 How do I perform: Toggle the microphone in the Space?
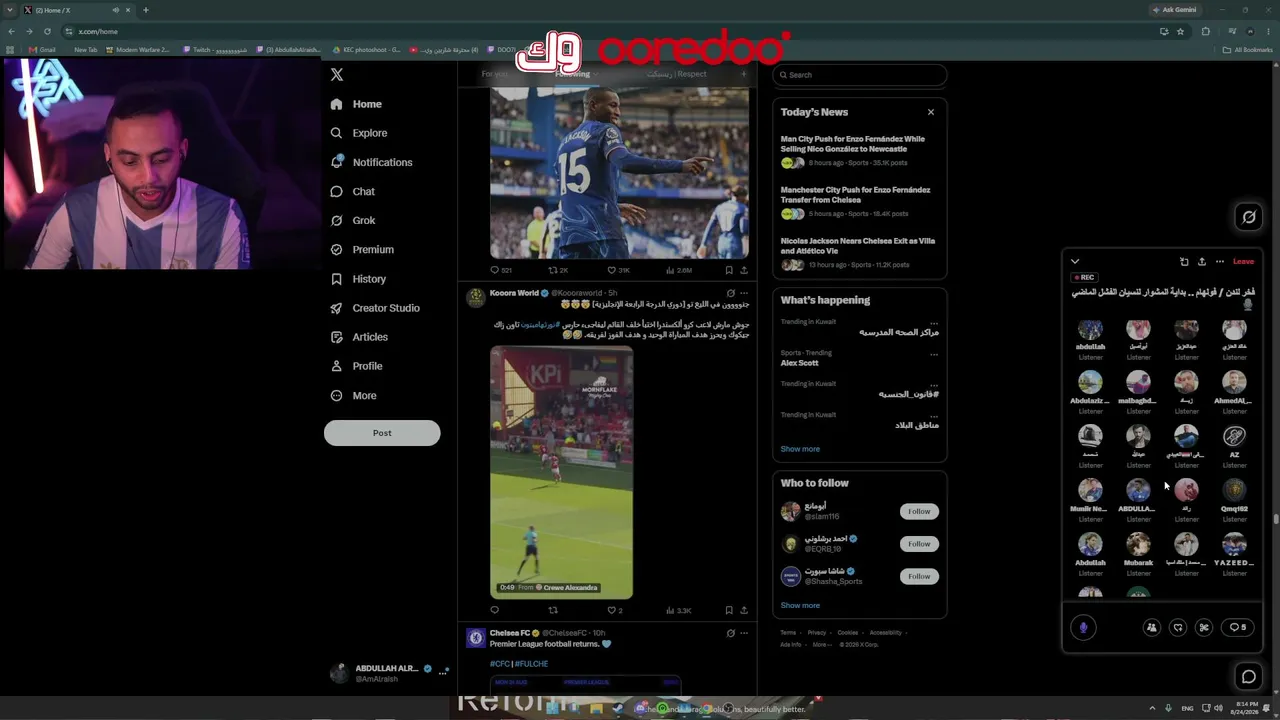point(1083,627)
